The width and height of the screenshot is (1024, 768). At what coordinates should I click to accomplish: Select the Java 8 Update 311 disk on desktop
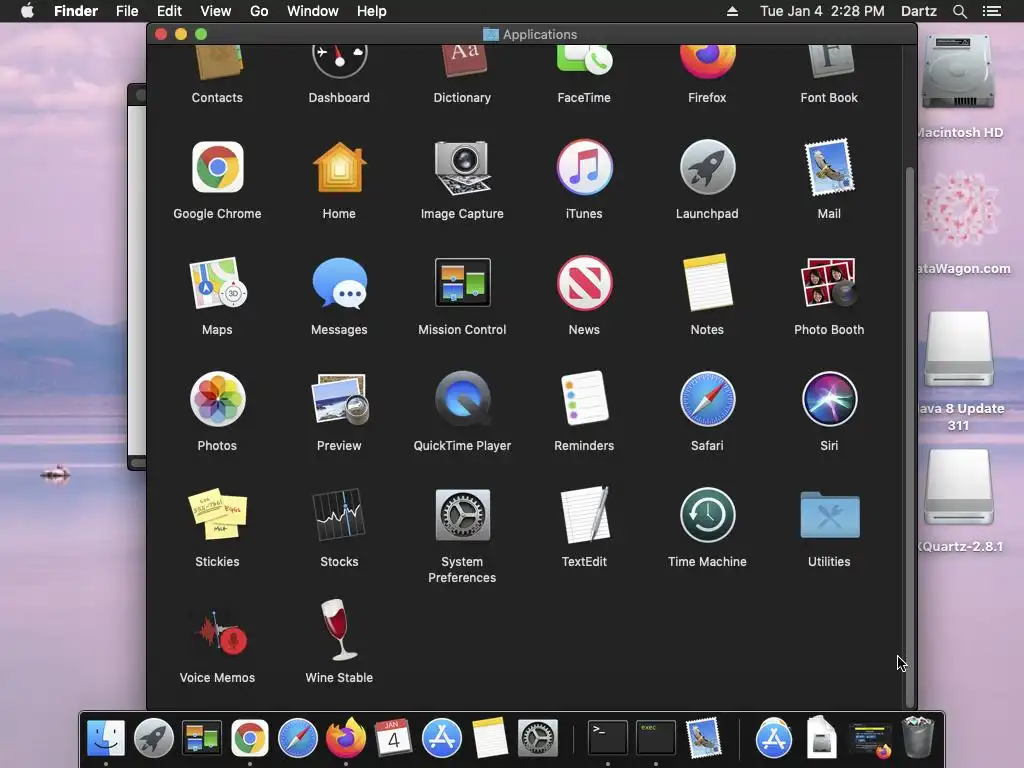pyautogui.click(x=959, y=349)
